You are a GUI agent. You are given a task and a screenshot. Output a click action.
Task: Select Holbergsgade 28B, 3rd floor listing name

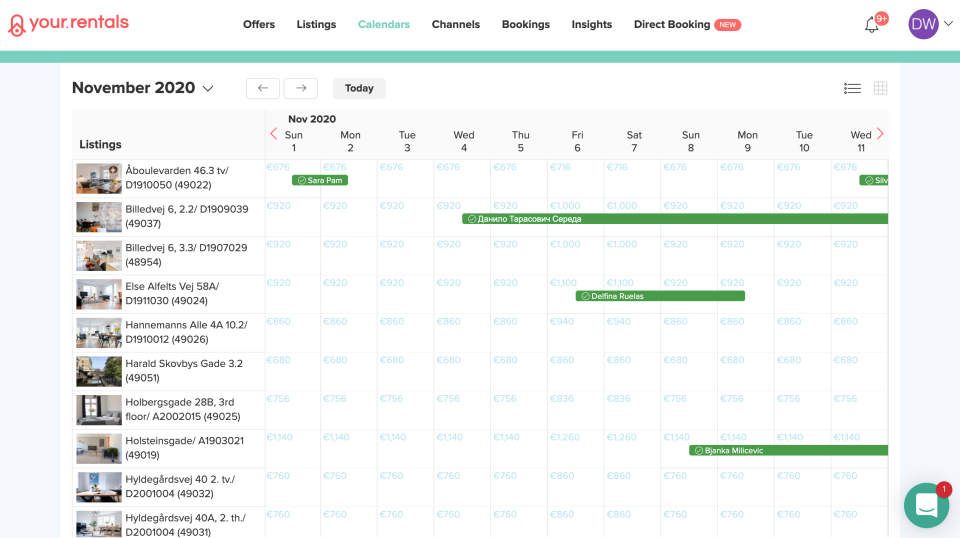[x=182, y=409]
